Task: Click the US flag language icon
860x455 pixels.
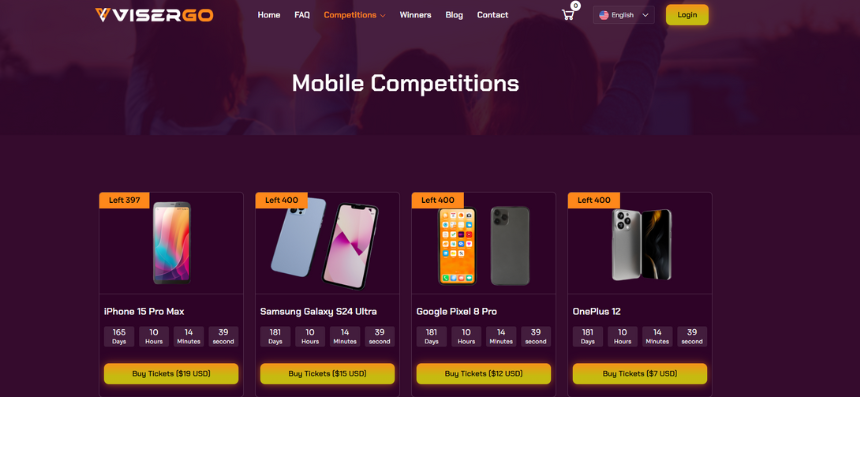Action: (x=604, y=15)
